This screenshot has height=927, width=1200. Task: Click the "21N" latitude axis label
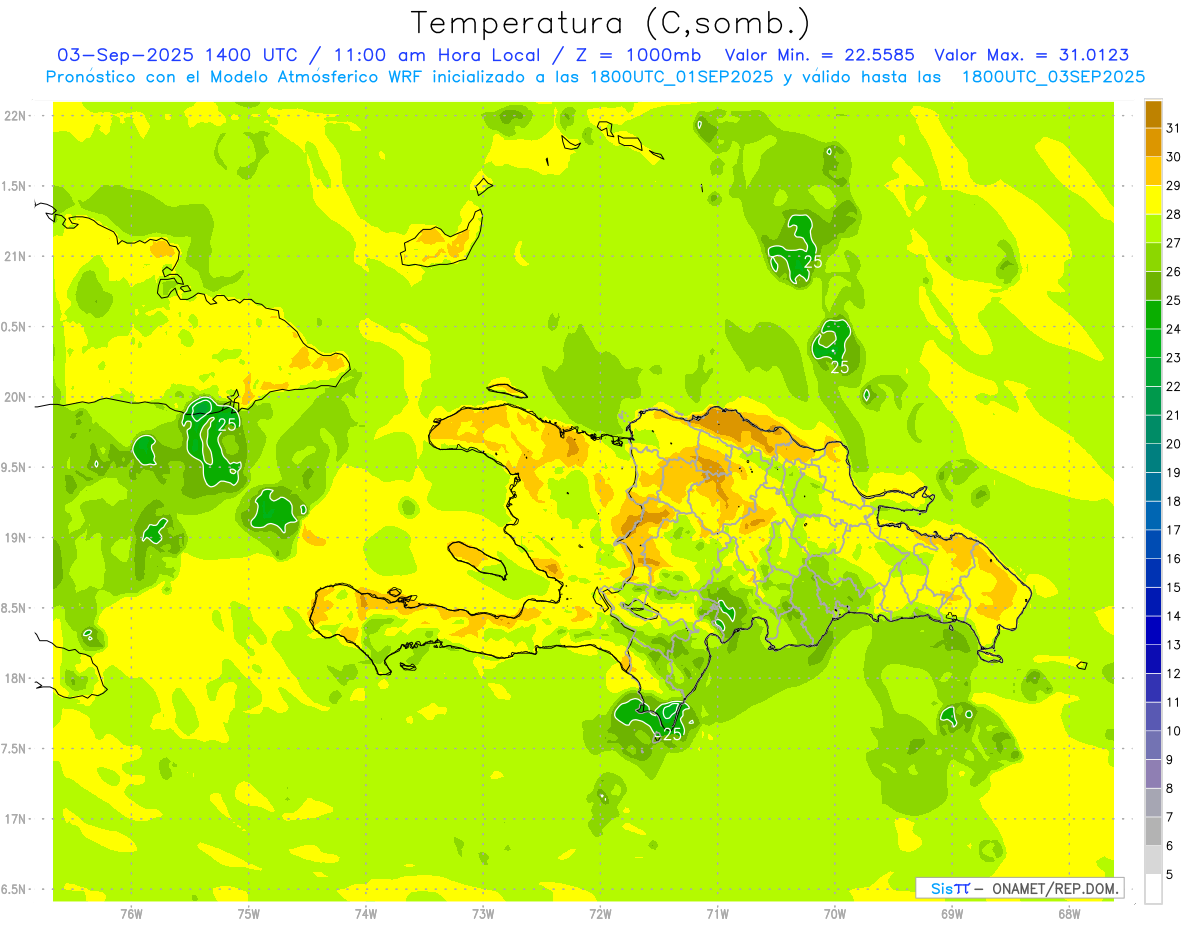click(15, 257)
